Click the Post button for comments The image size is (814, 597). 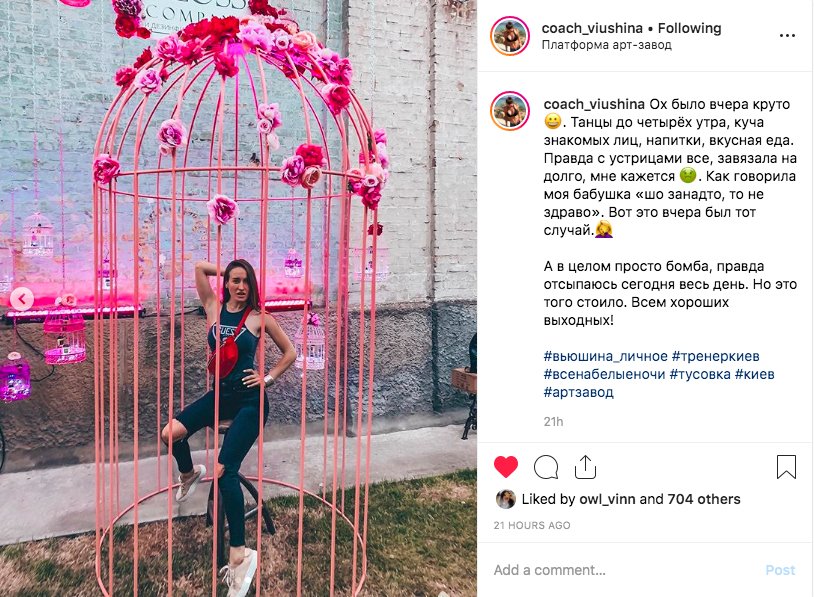coord(780,570)
